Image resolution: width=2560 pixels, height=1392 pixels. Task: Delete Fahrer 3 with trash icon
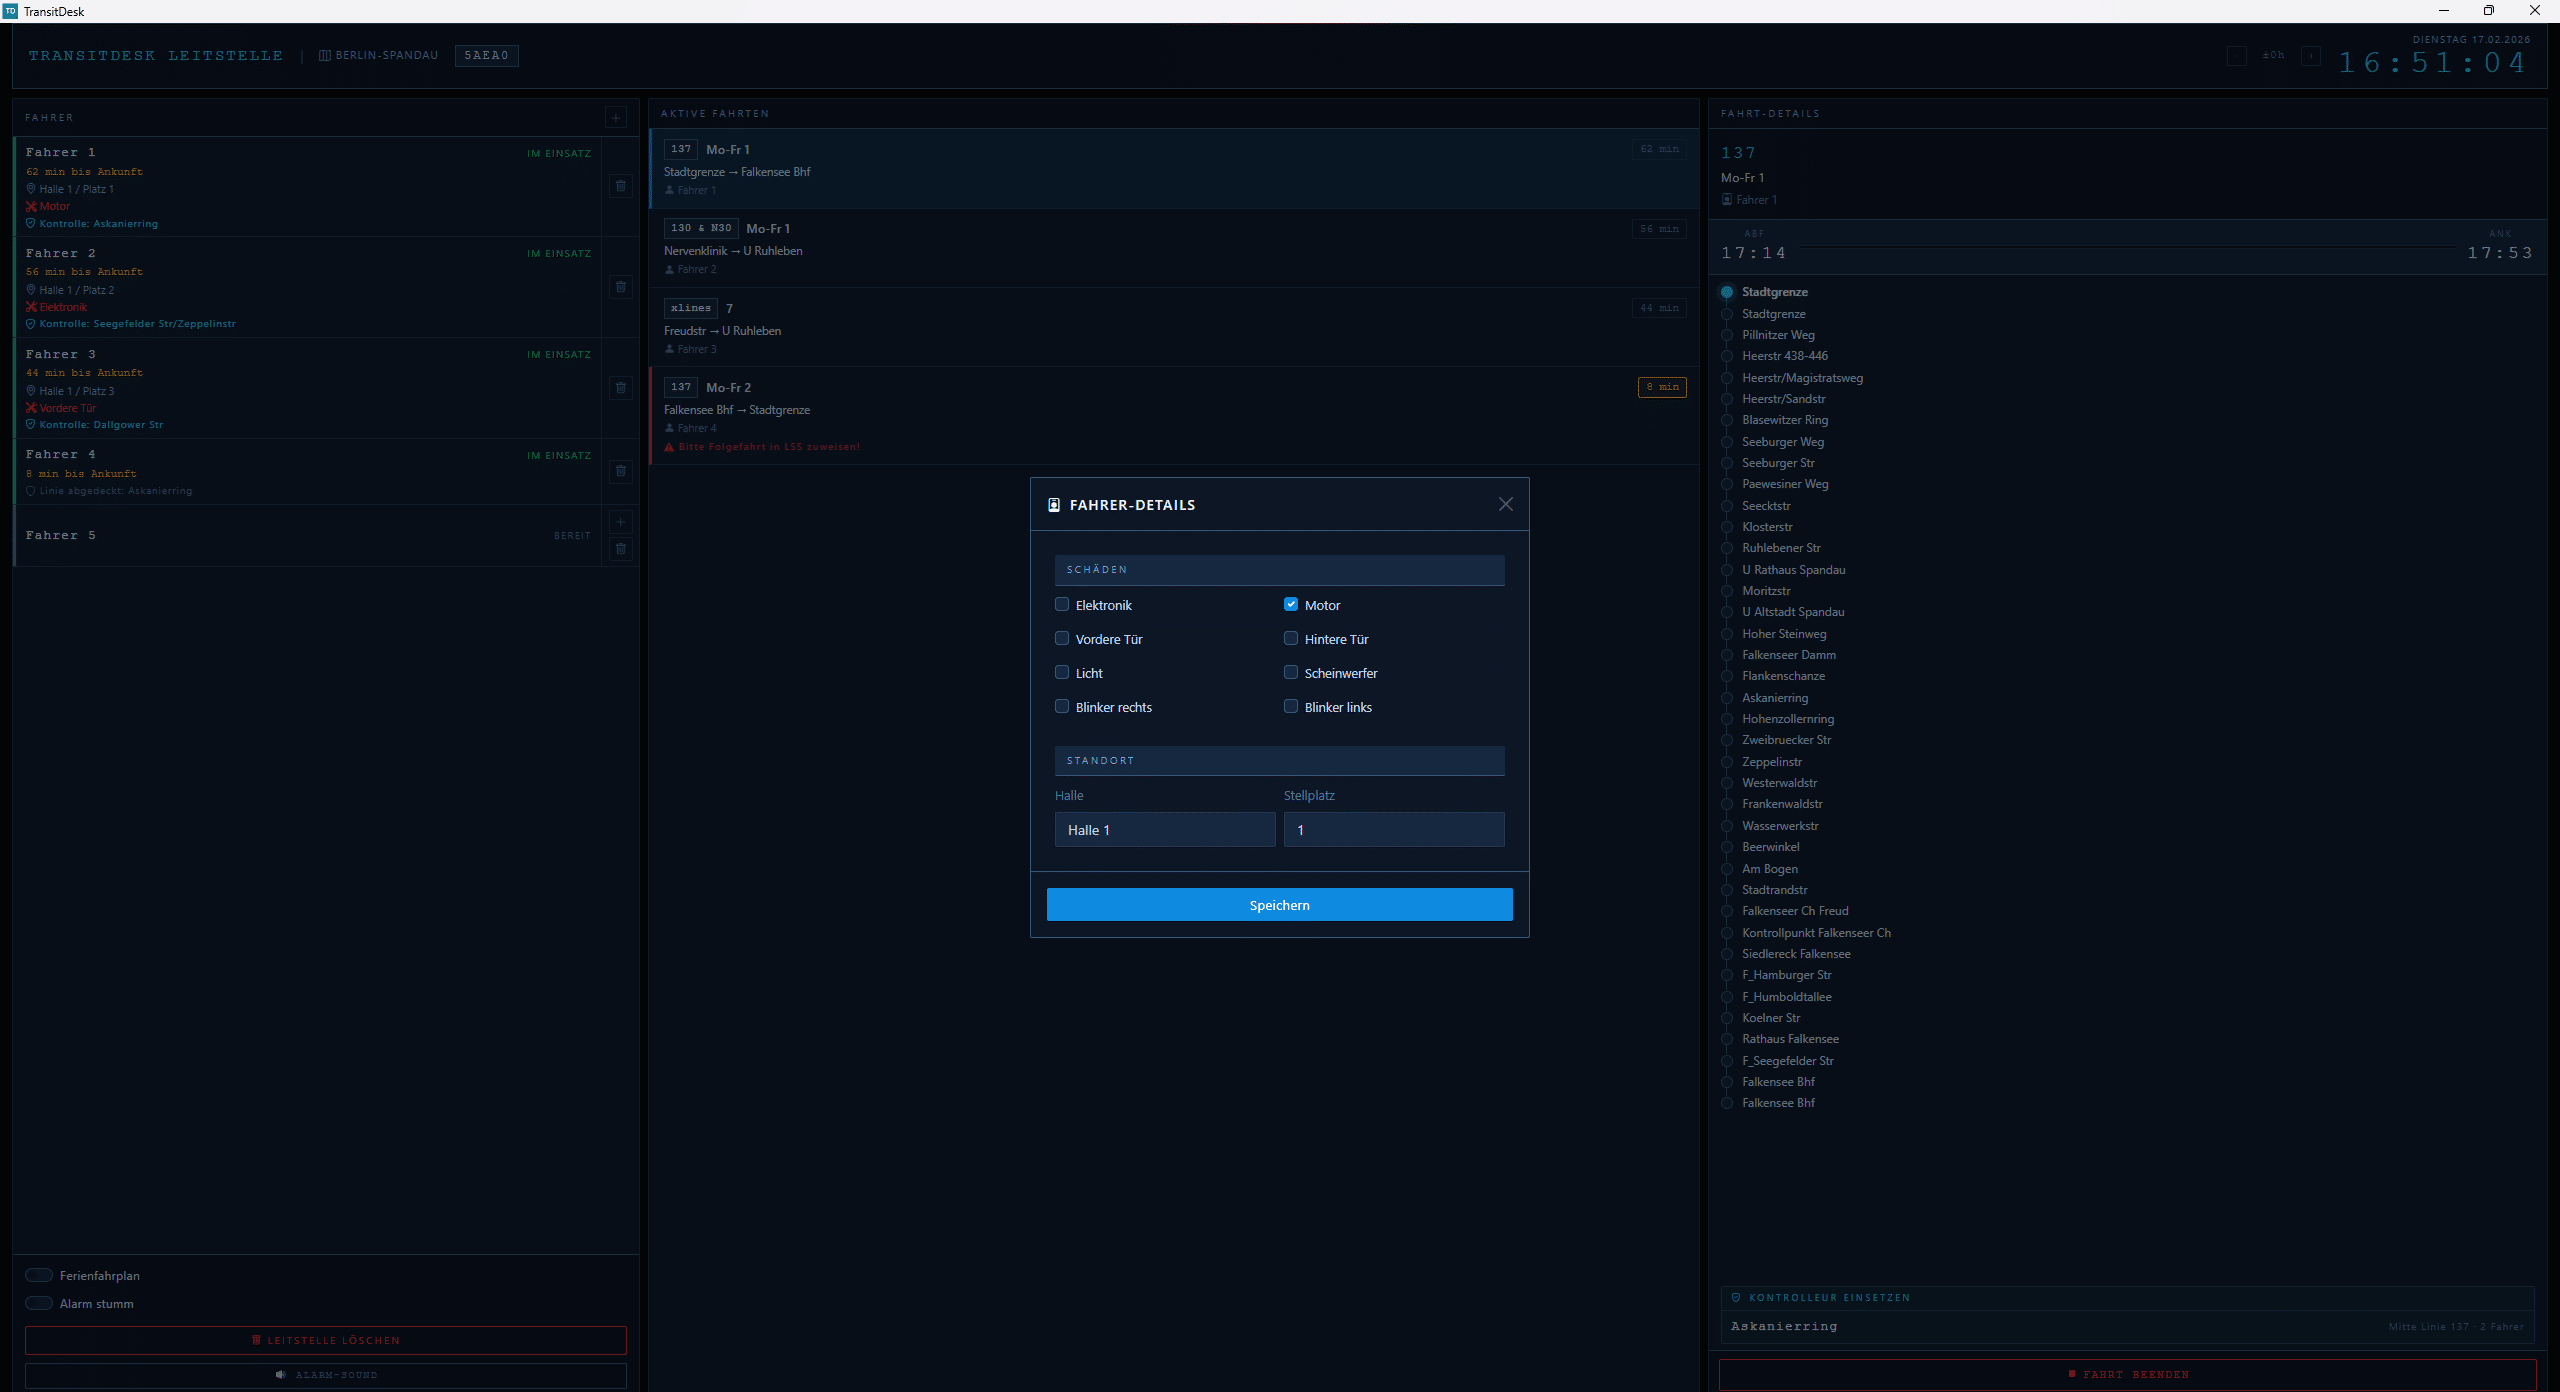coord(620,388)
